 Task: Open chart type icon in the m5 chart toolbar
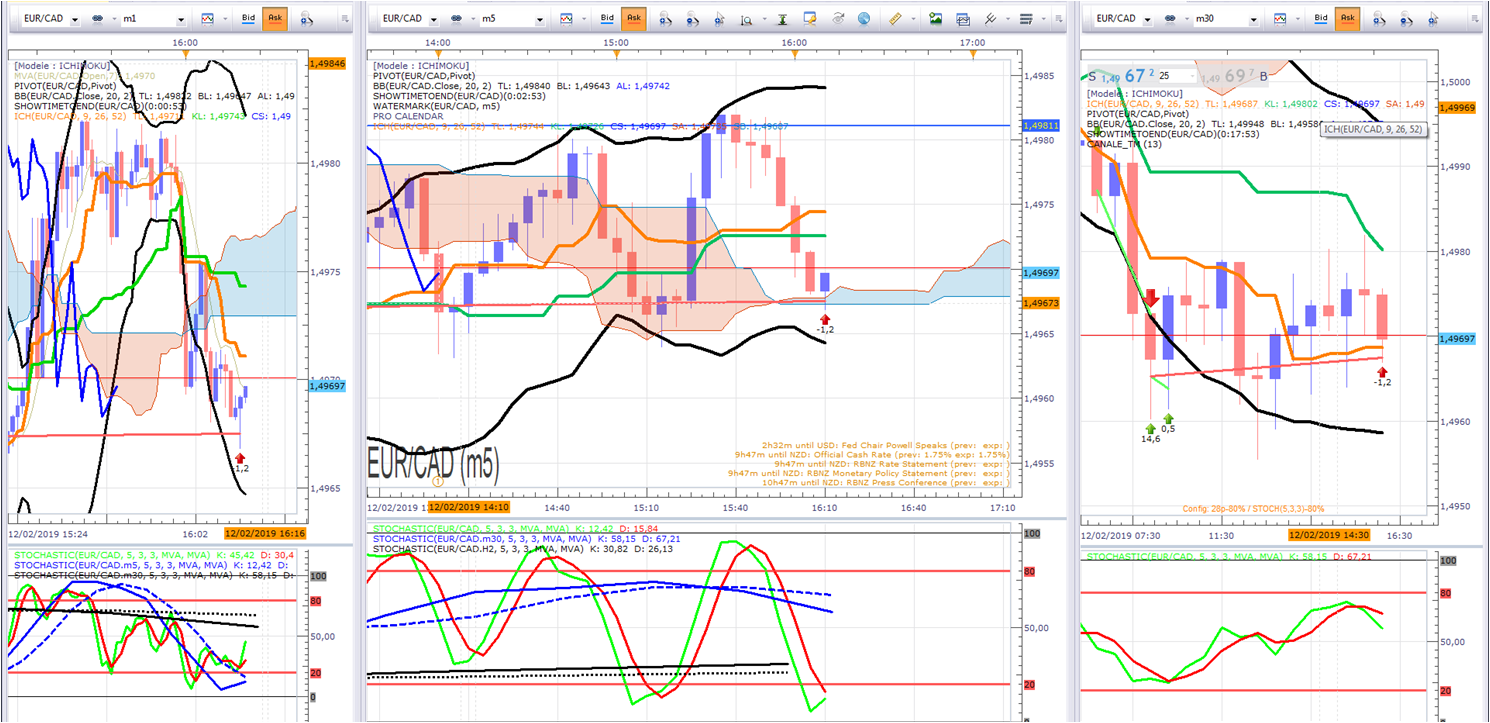(566, 19)
